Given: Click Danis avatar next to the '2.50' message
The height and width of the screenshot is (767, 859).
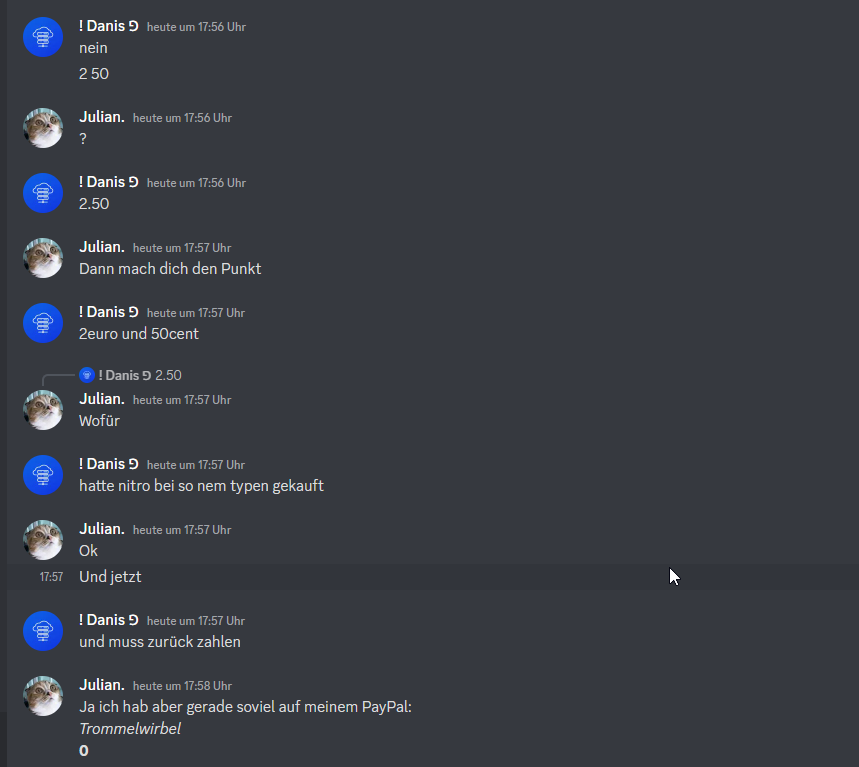Looking at the screenshot, I should coord(43,193).
